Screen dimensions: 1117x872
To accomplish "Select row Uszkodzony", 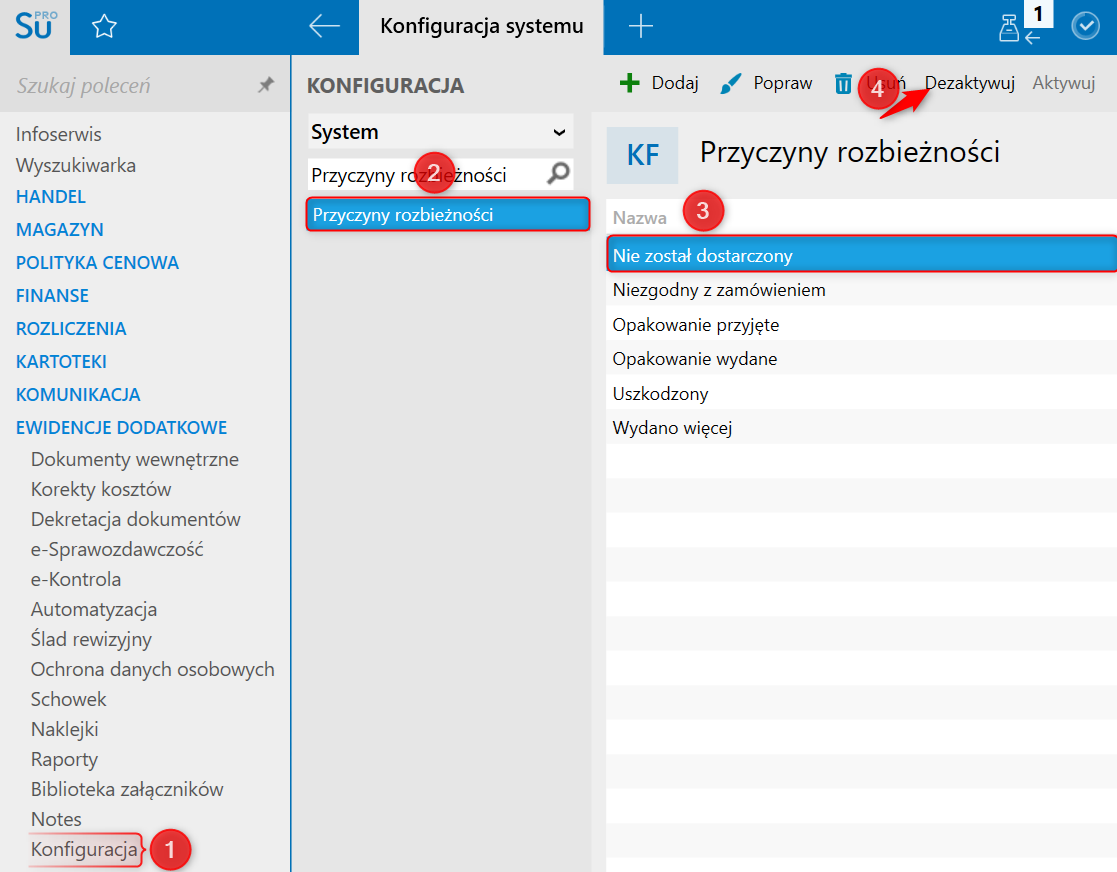I will 861,394.
